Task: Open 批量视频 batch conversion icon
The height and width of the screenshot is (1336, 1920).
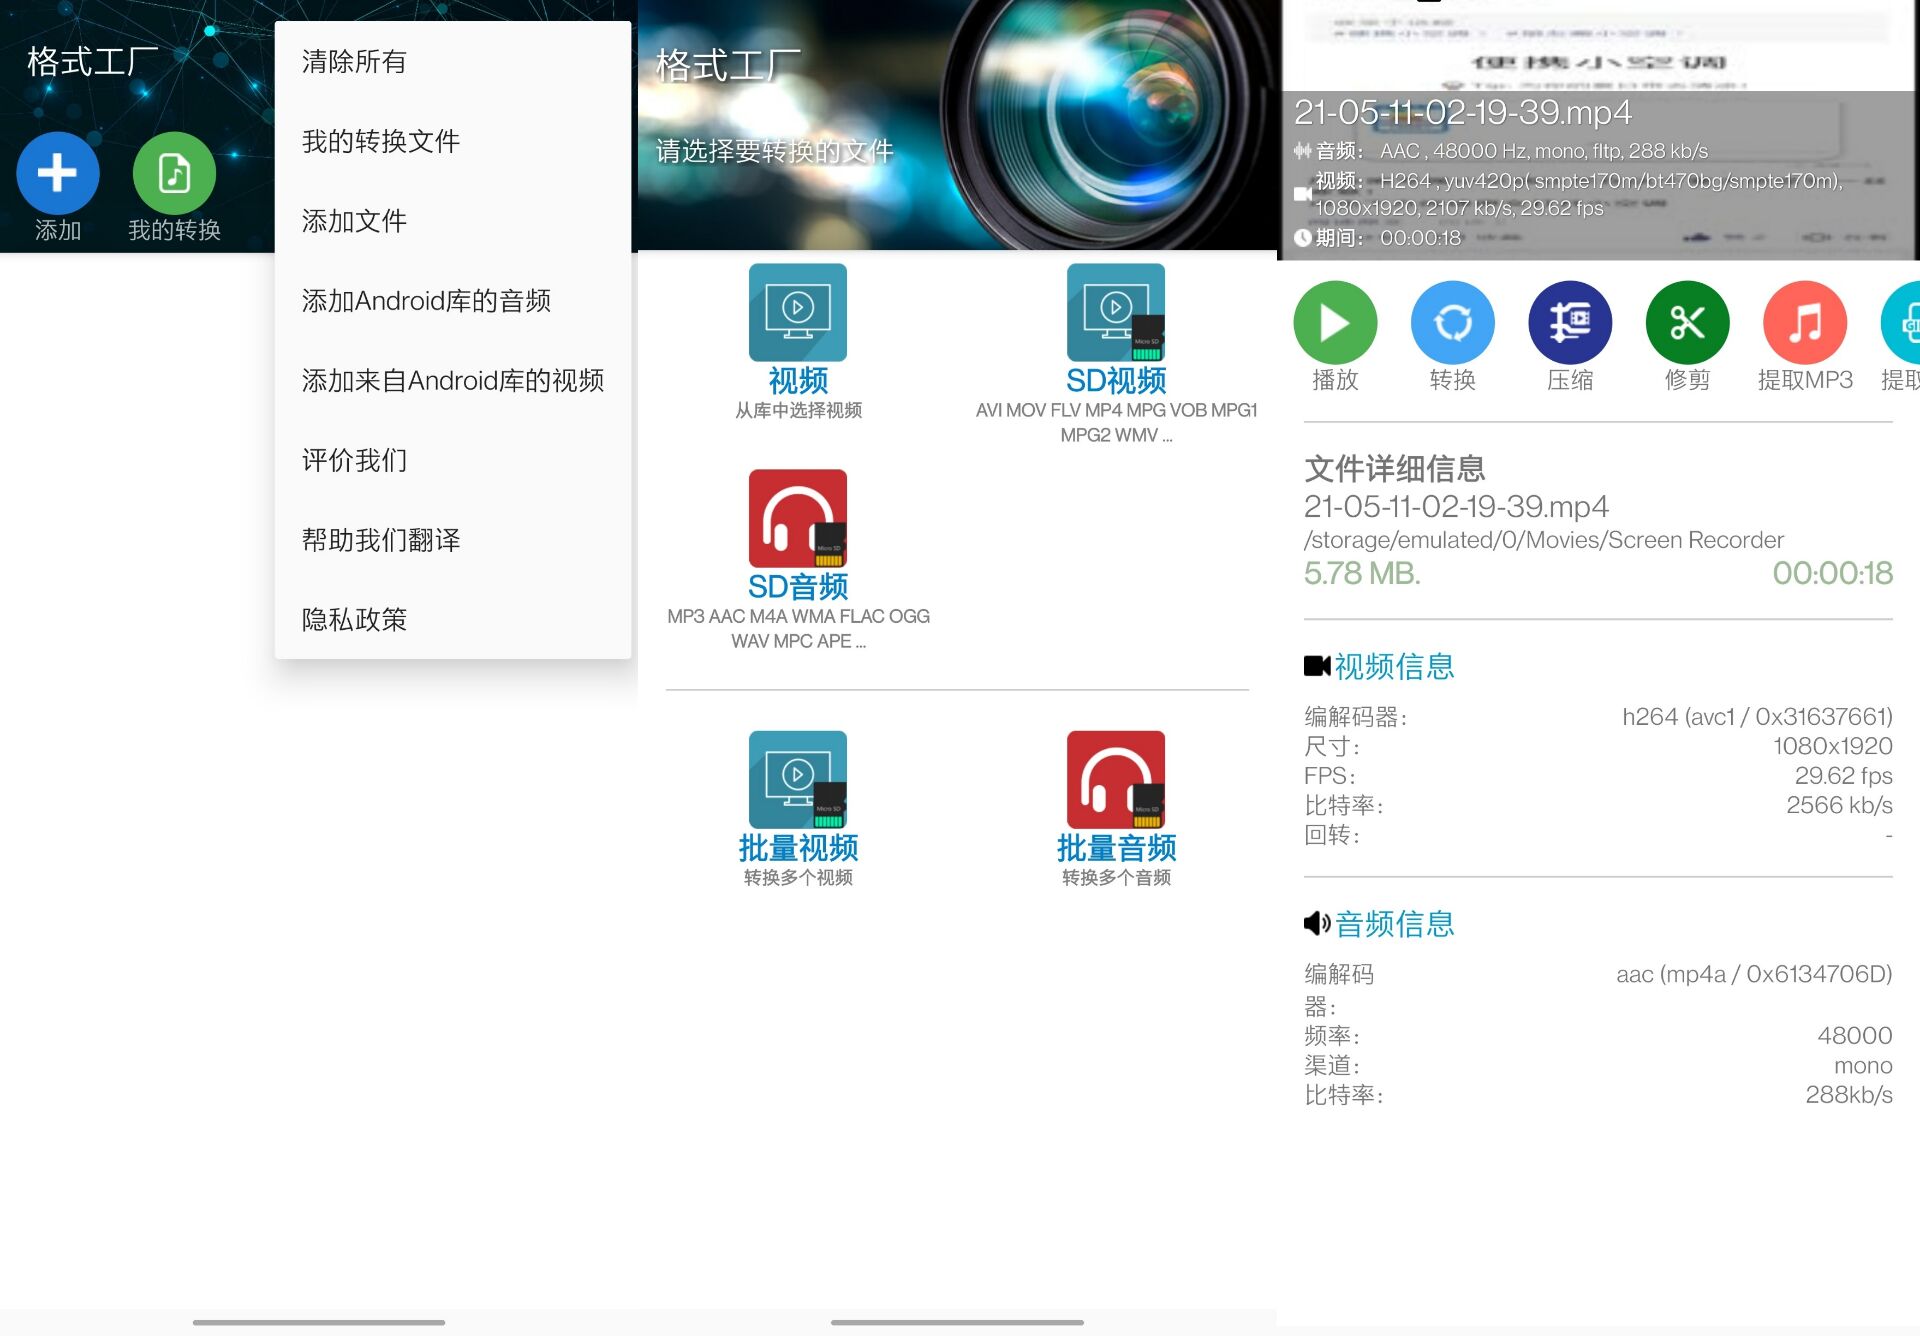Action: 797,780
